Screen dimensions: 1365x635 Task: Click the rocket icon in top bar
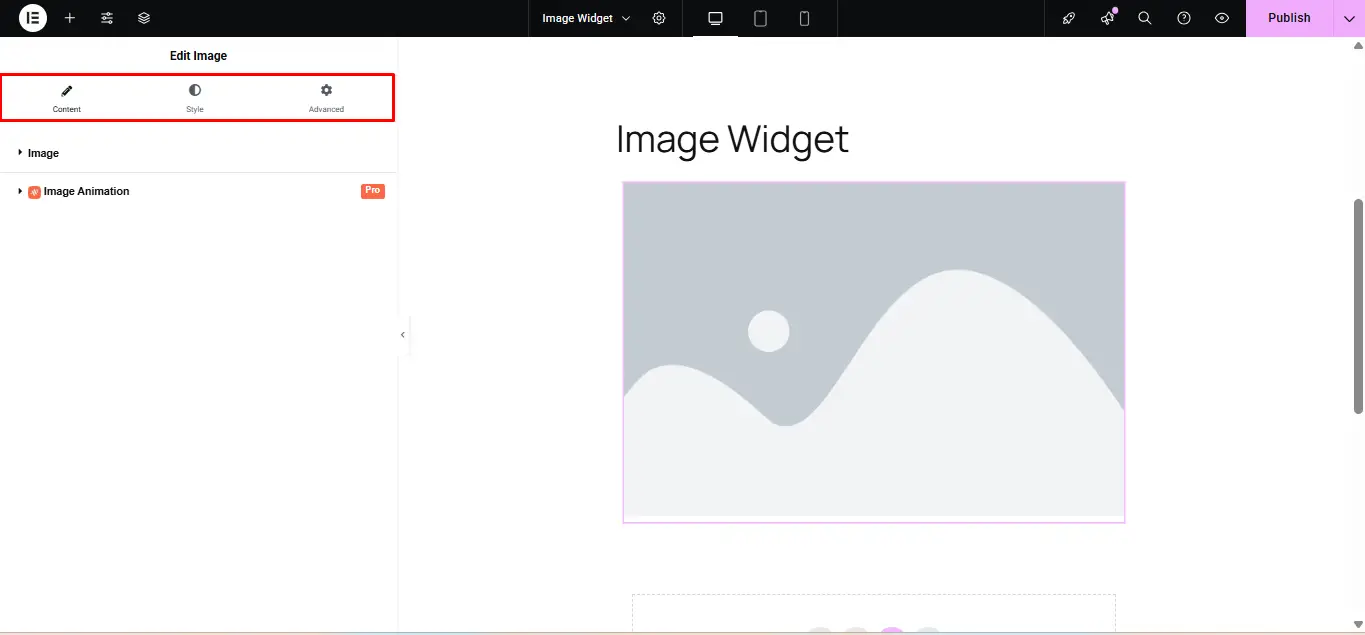click(1069, 18)
